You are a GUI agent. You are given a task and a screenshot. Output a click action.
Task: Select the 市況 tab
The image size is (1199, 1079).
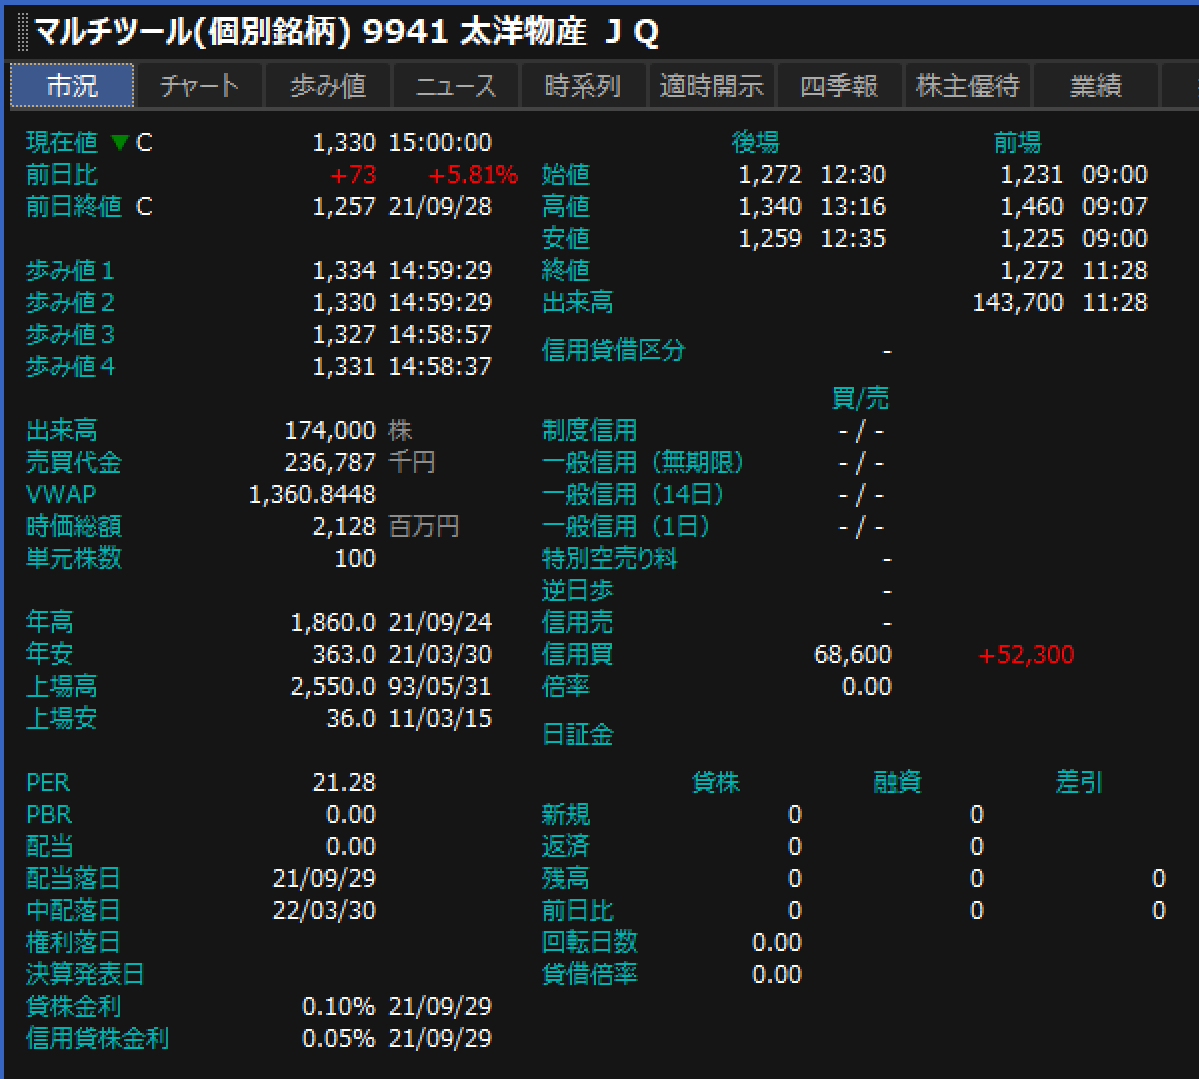click(72, 86)
